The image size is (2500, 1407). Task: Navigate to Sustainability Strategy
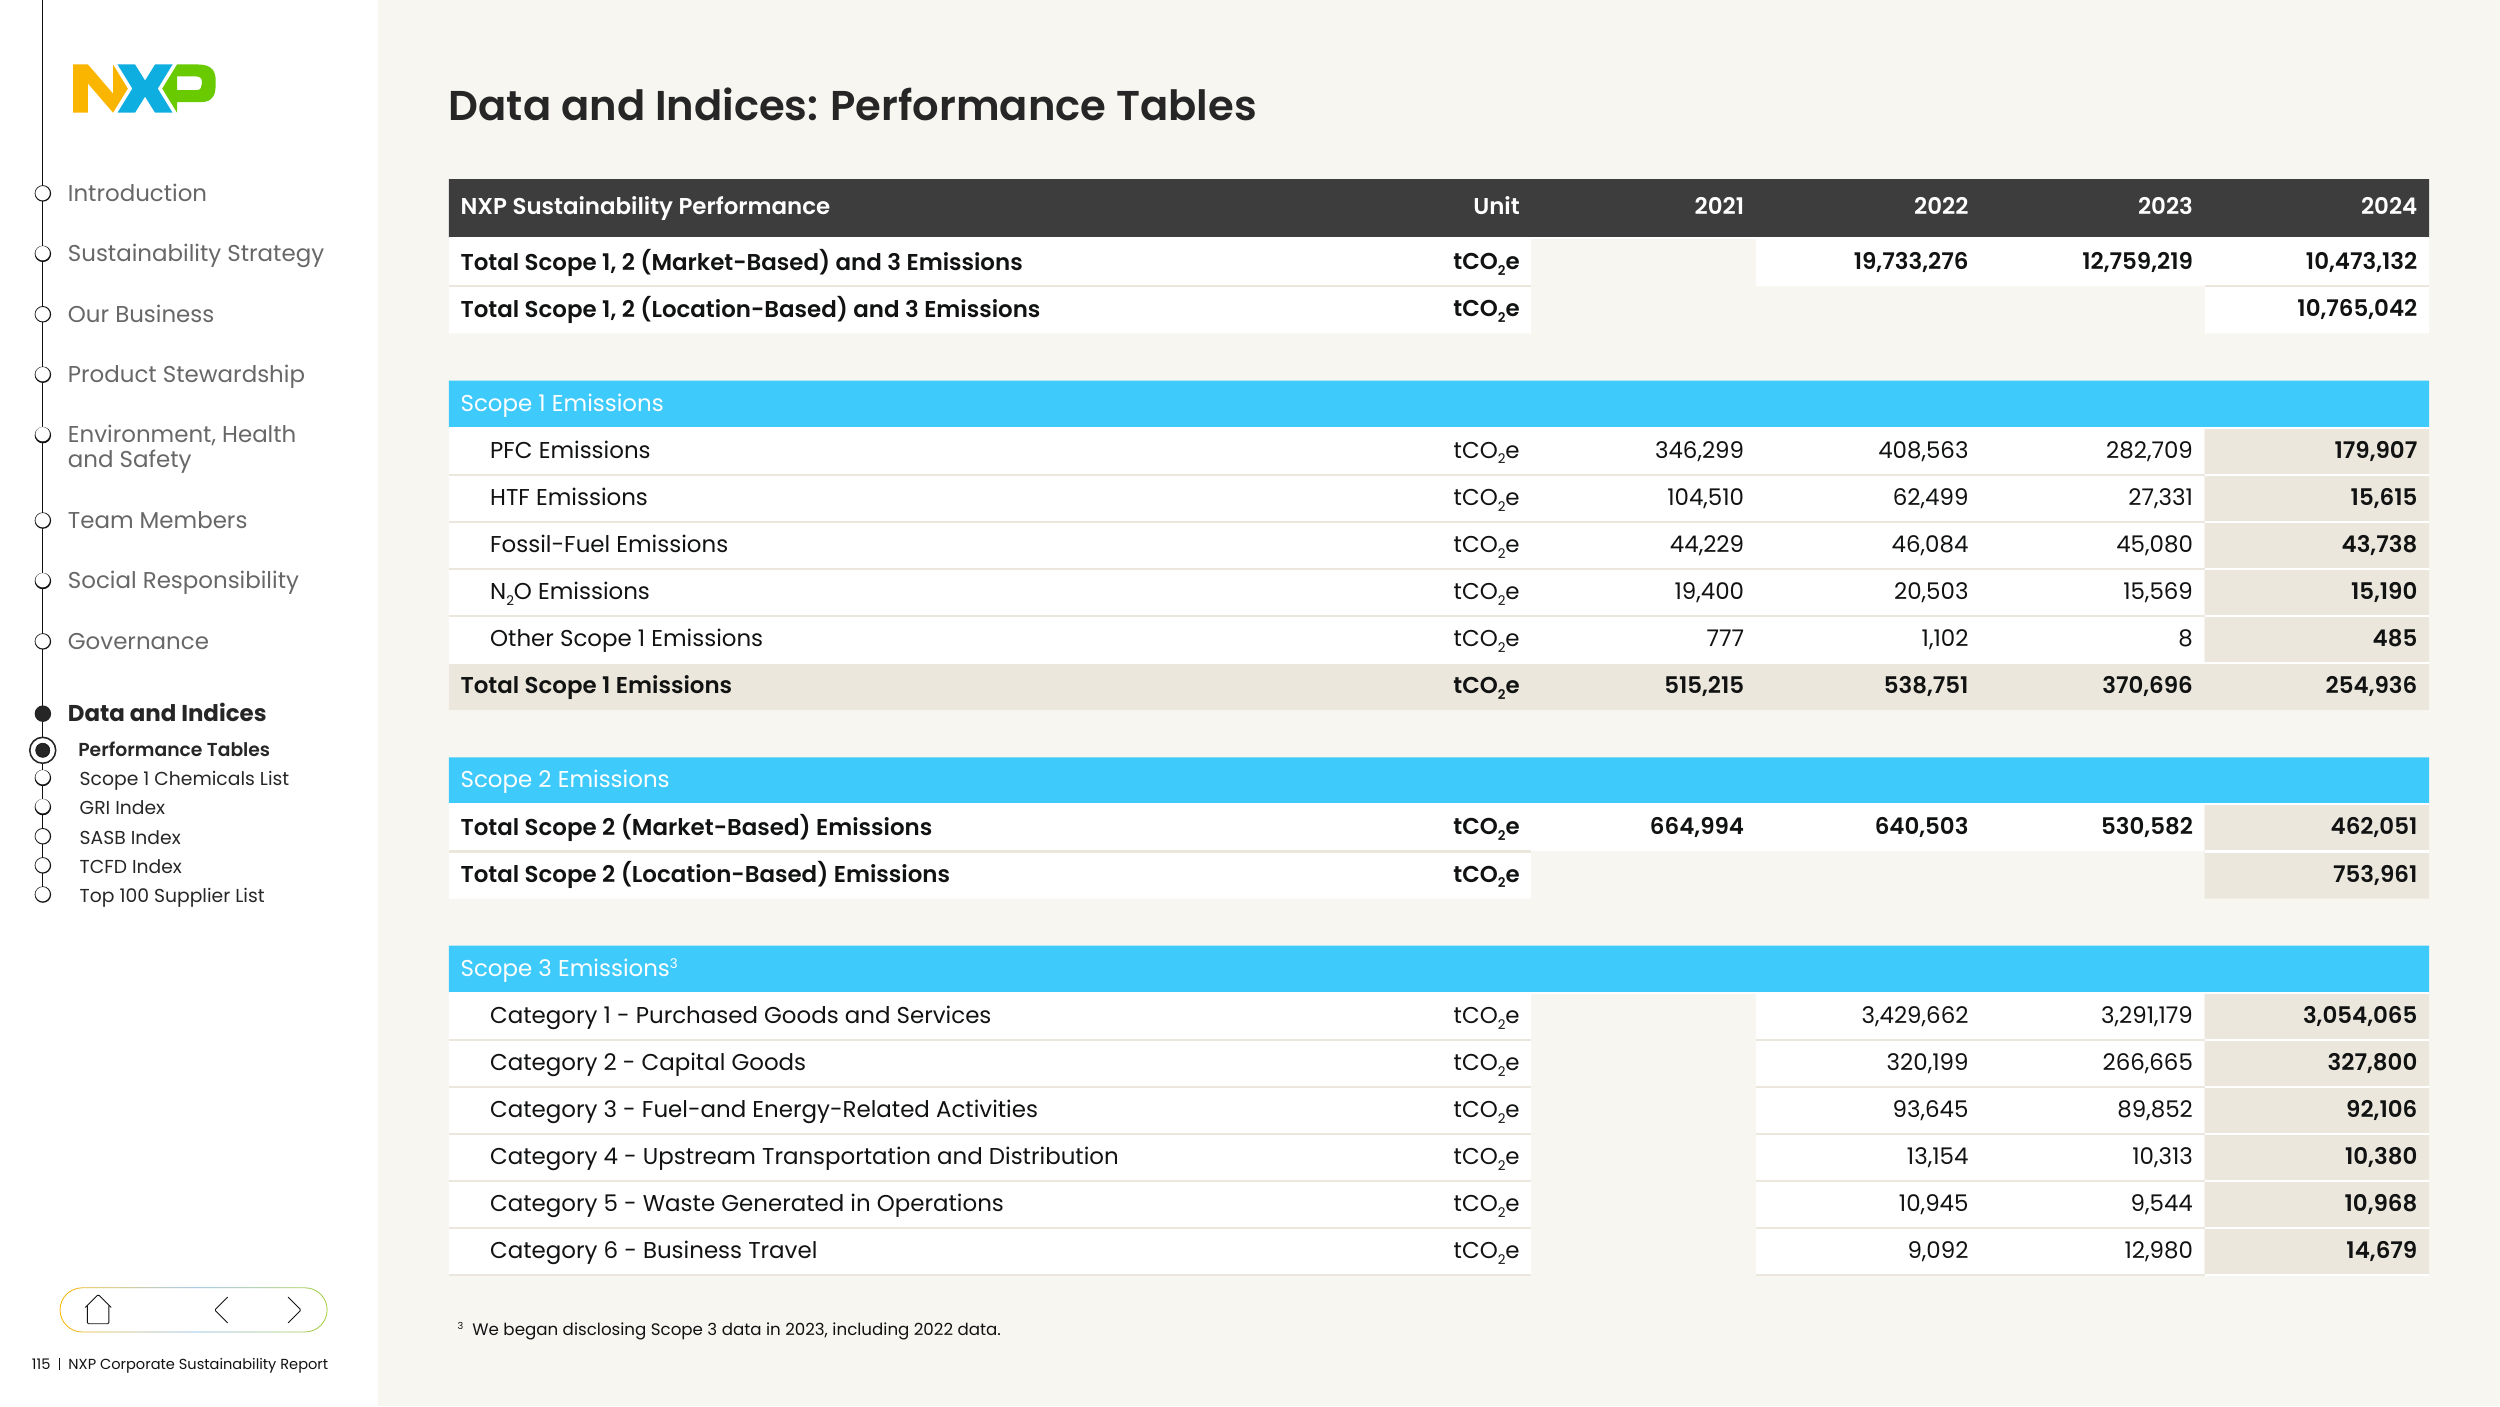point(196,254)
